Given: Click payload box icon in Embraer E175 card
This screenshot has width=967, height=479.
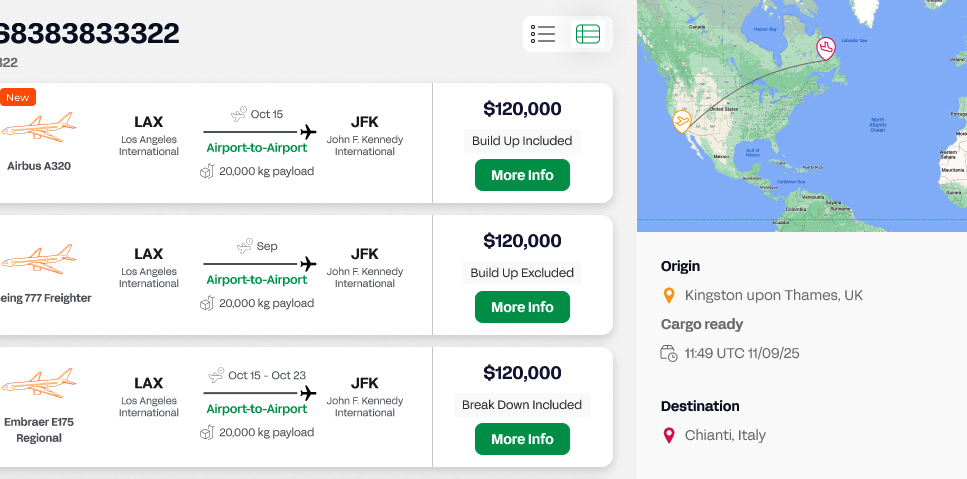Looking at the screenshot, I should [x=207, y=433].
